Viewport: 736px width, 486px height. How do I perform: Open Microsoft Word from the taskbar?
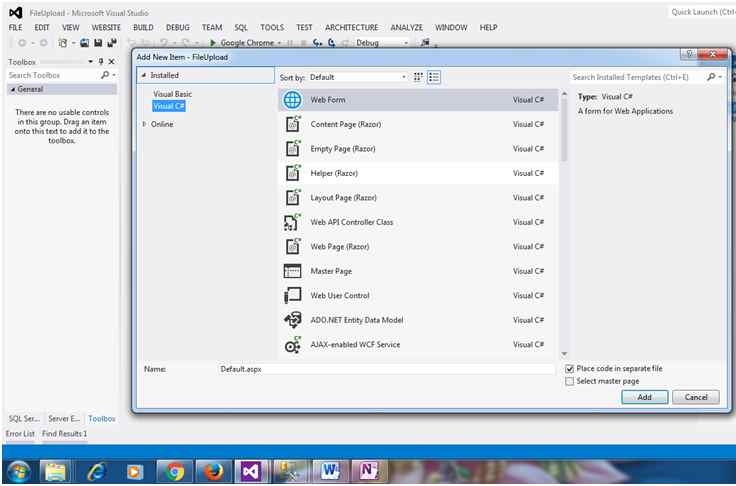click(330, 471)
